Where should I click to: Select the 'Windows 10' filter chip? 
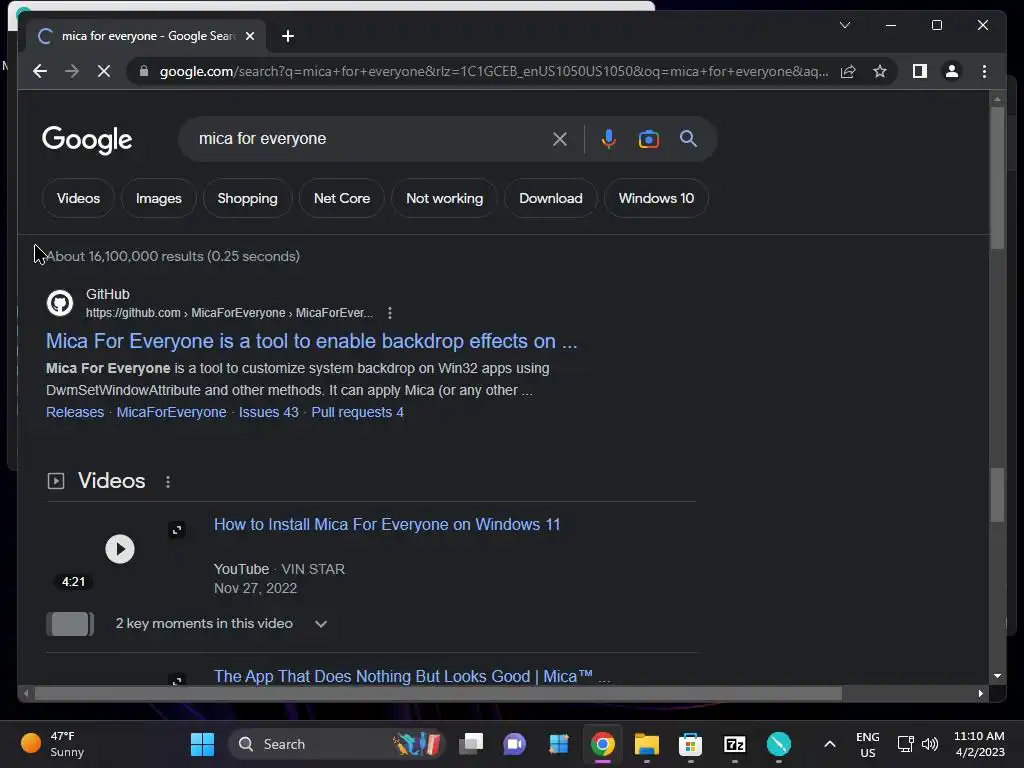tap(656, 198)
